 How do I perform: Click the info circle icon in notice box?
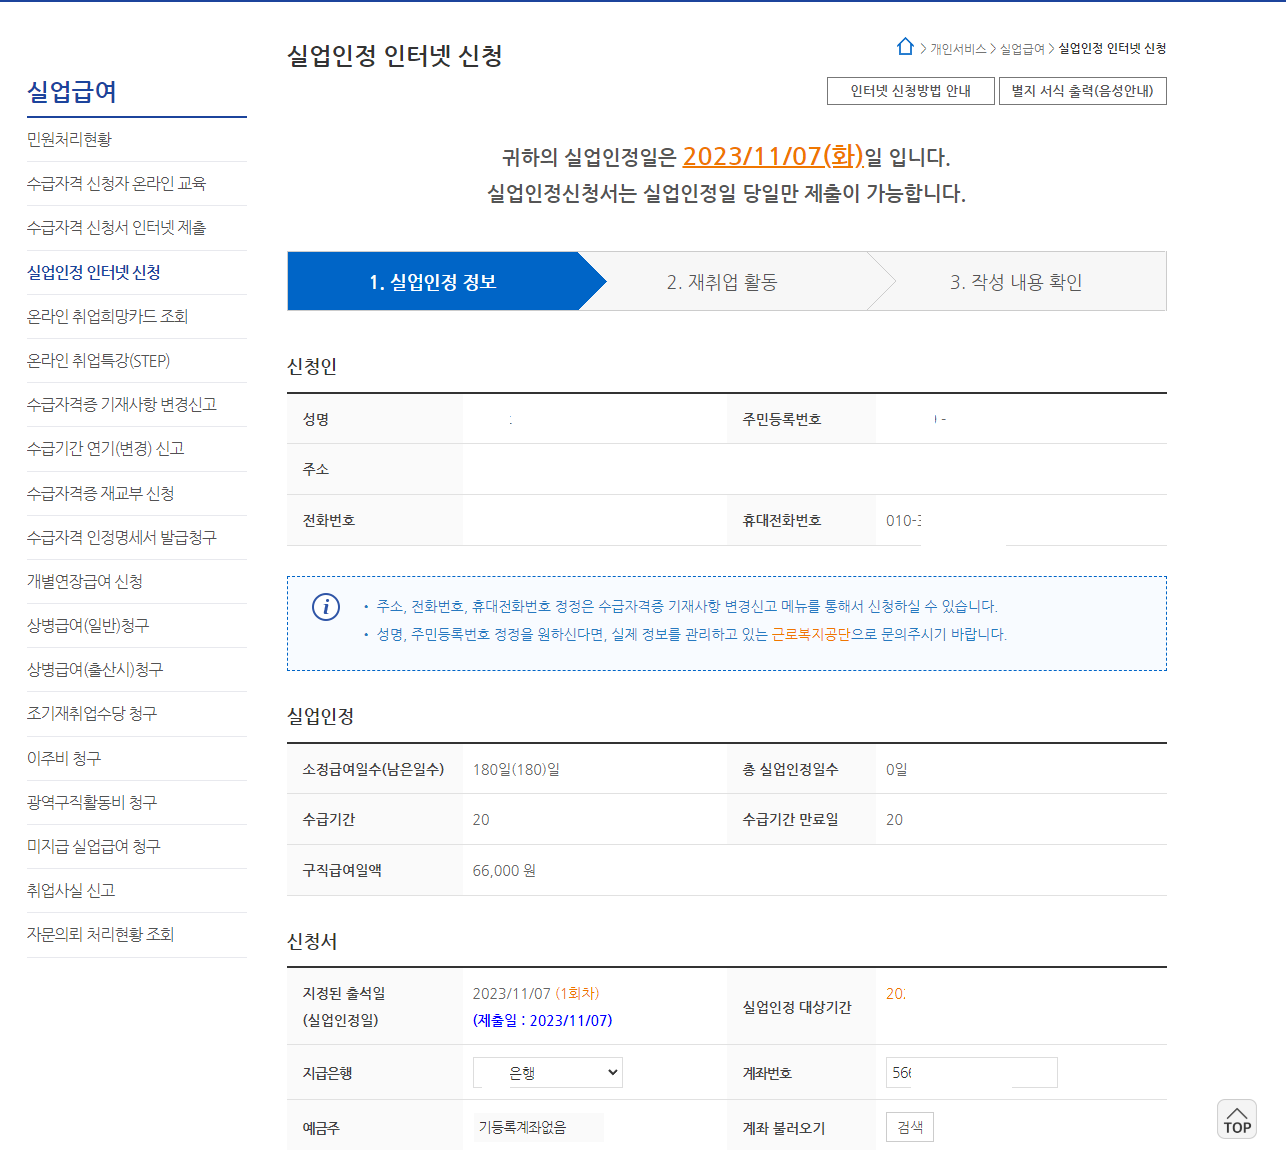(326, 607)
